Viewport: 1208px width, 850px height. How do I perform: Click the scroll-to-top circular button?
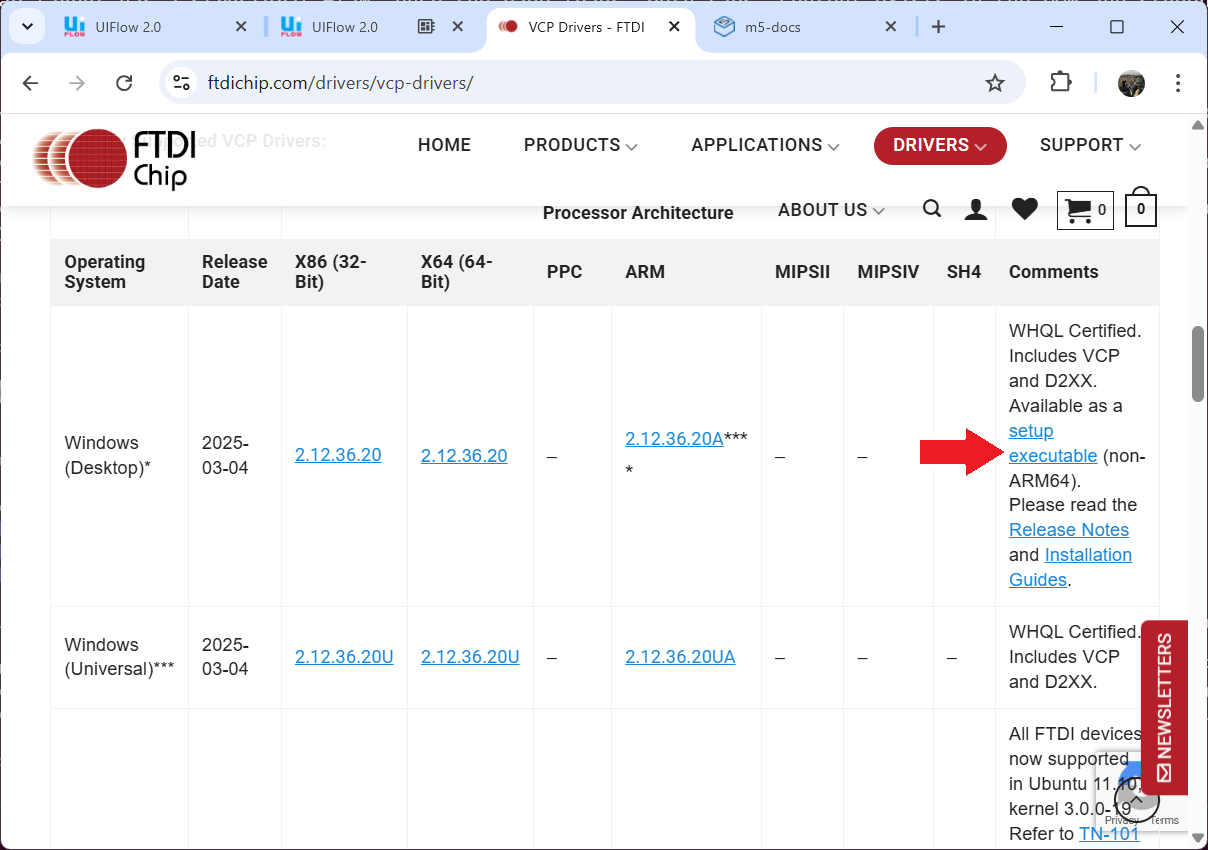pyautogui.click(x=1136, y=799)
